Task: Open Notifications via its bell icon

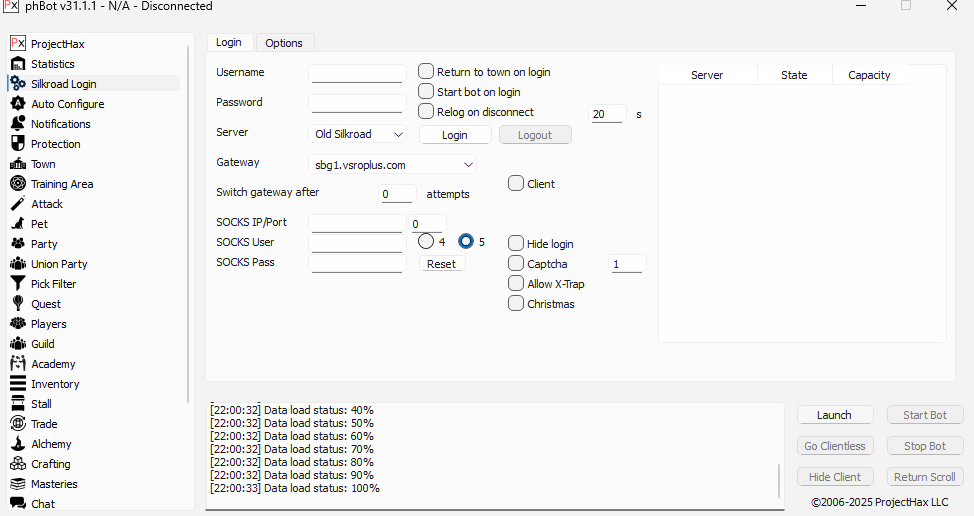Action: pos(17,124)
